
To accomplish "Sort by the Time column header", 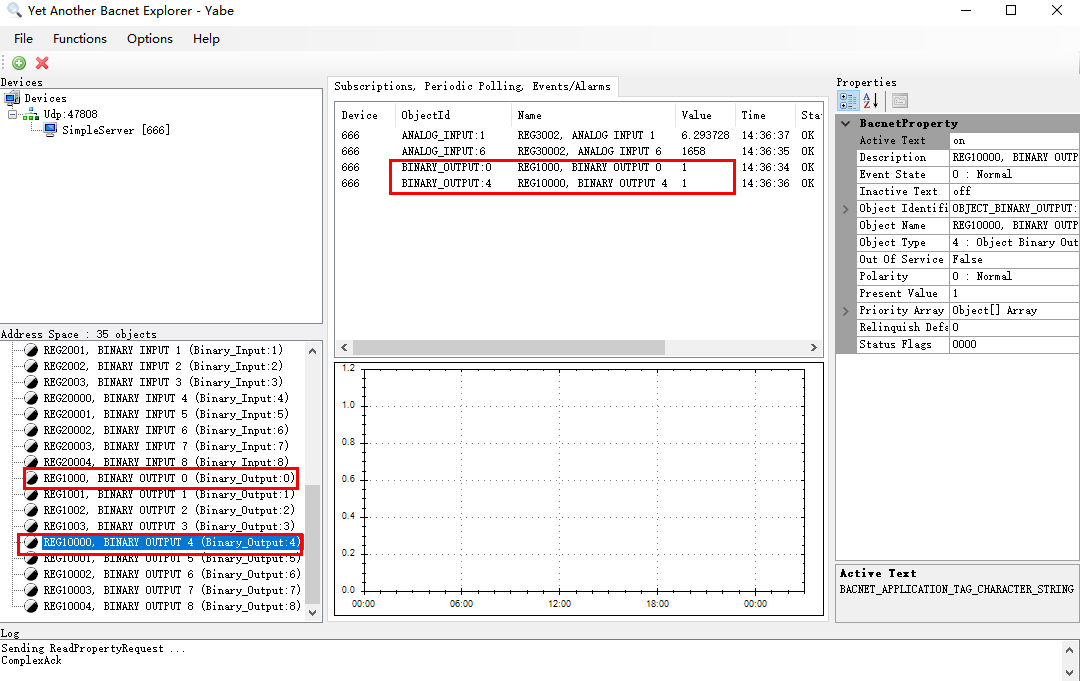I will tap(765, 116).
